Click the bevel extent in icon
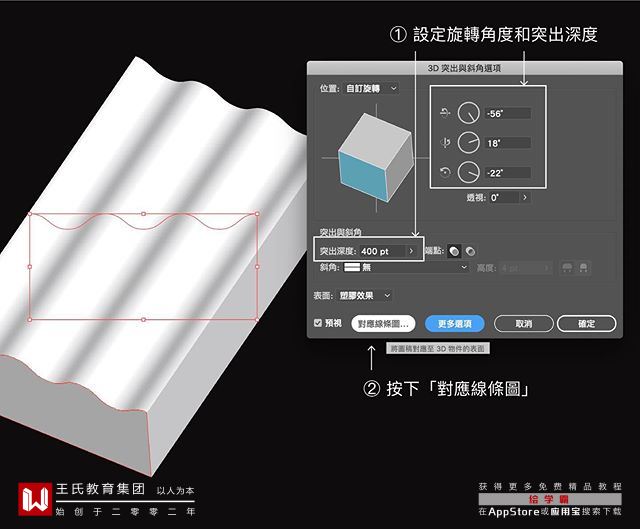 [583, 268]
